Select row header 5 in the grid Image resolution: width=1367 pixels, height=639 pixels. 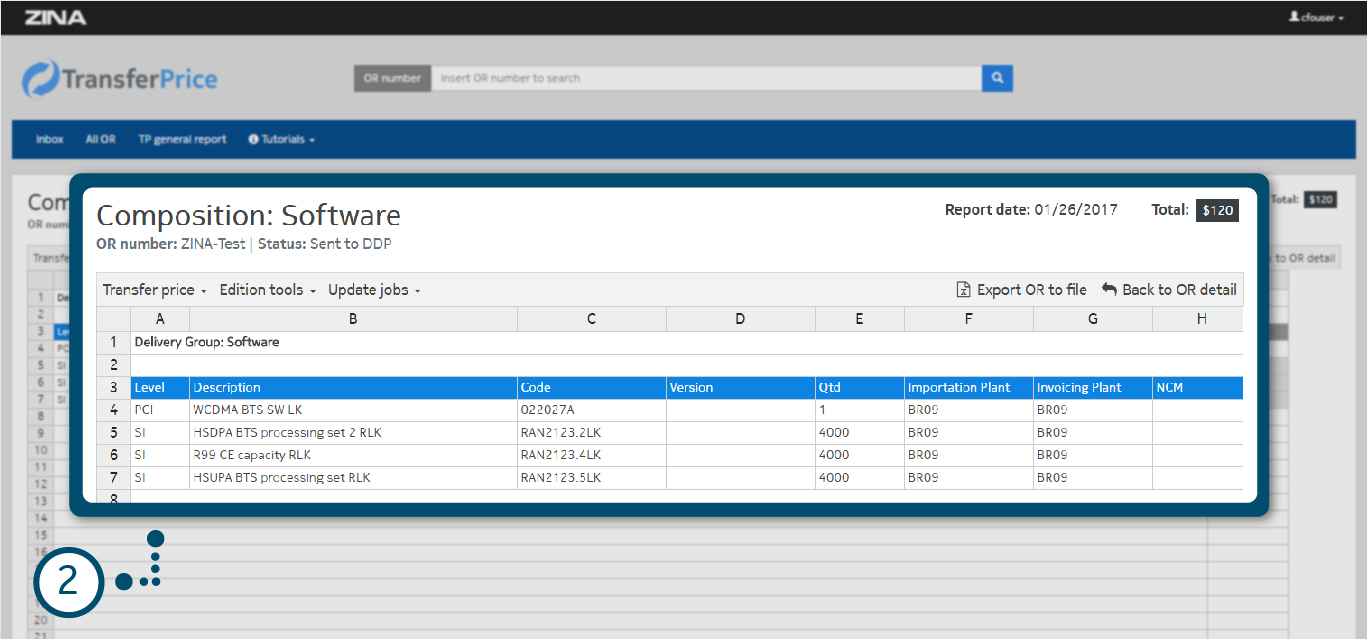click(x=113, y=433)
